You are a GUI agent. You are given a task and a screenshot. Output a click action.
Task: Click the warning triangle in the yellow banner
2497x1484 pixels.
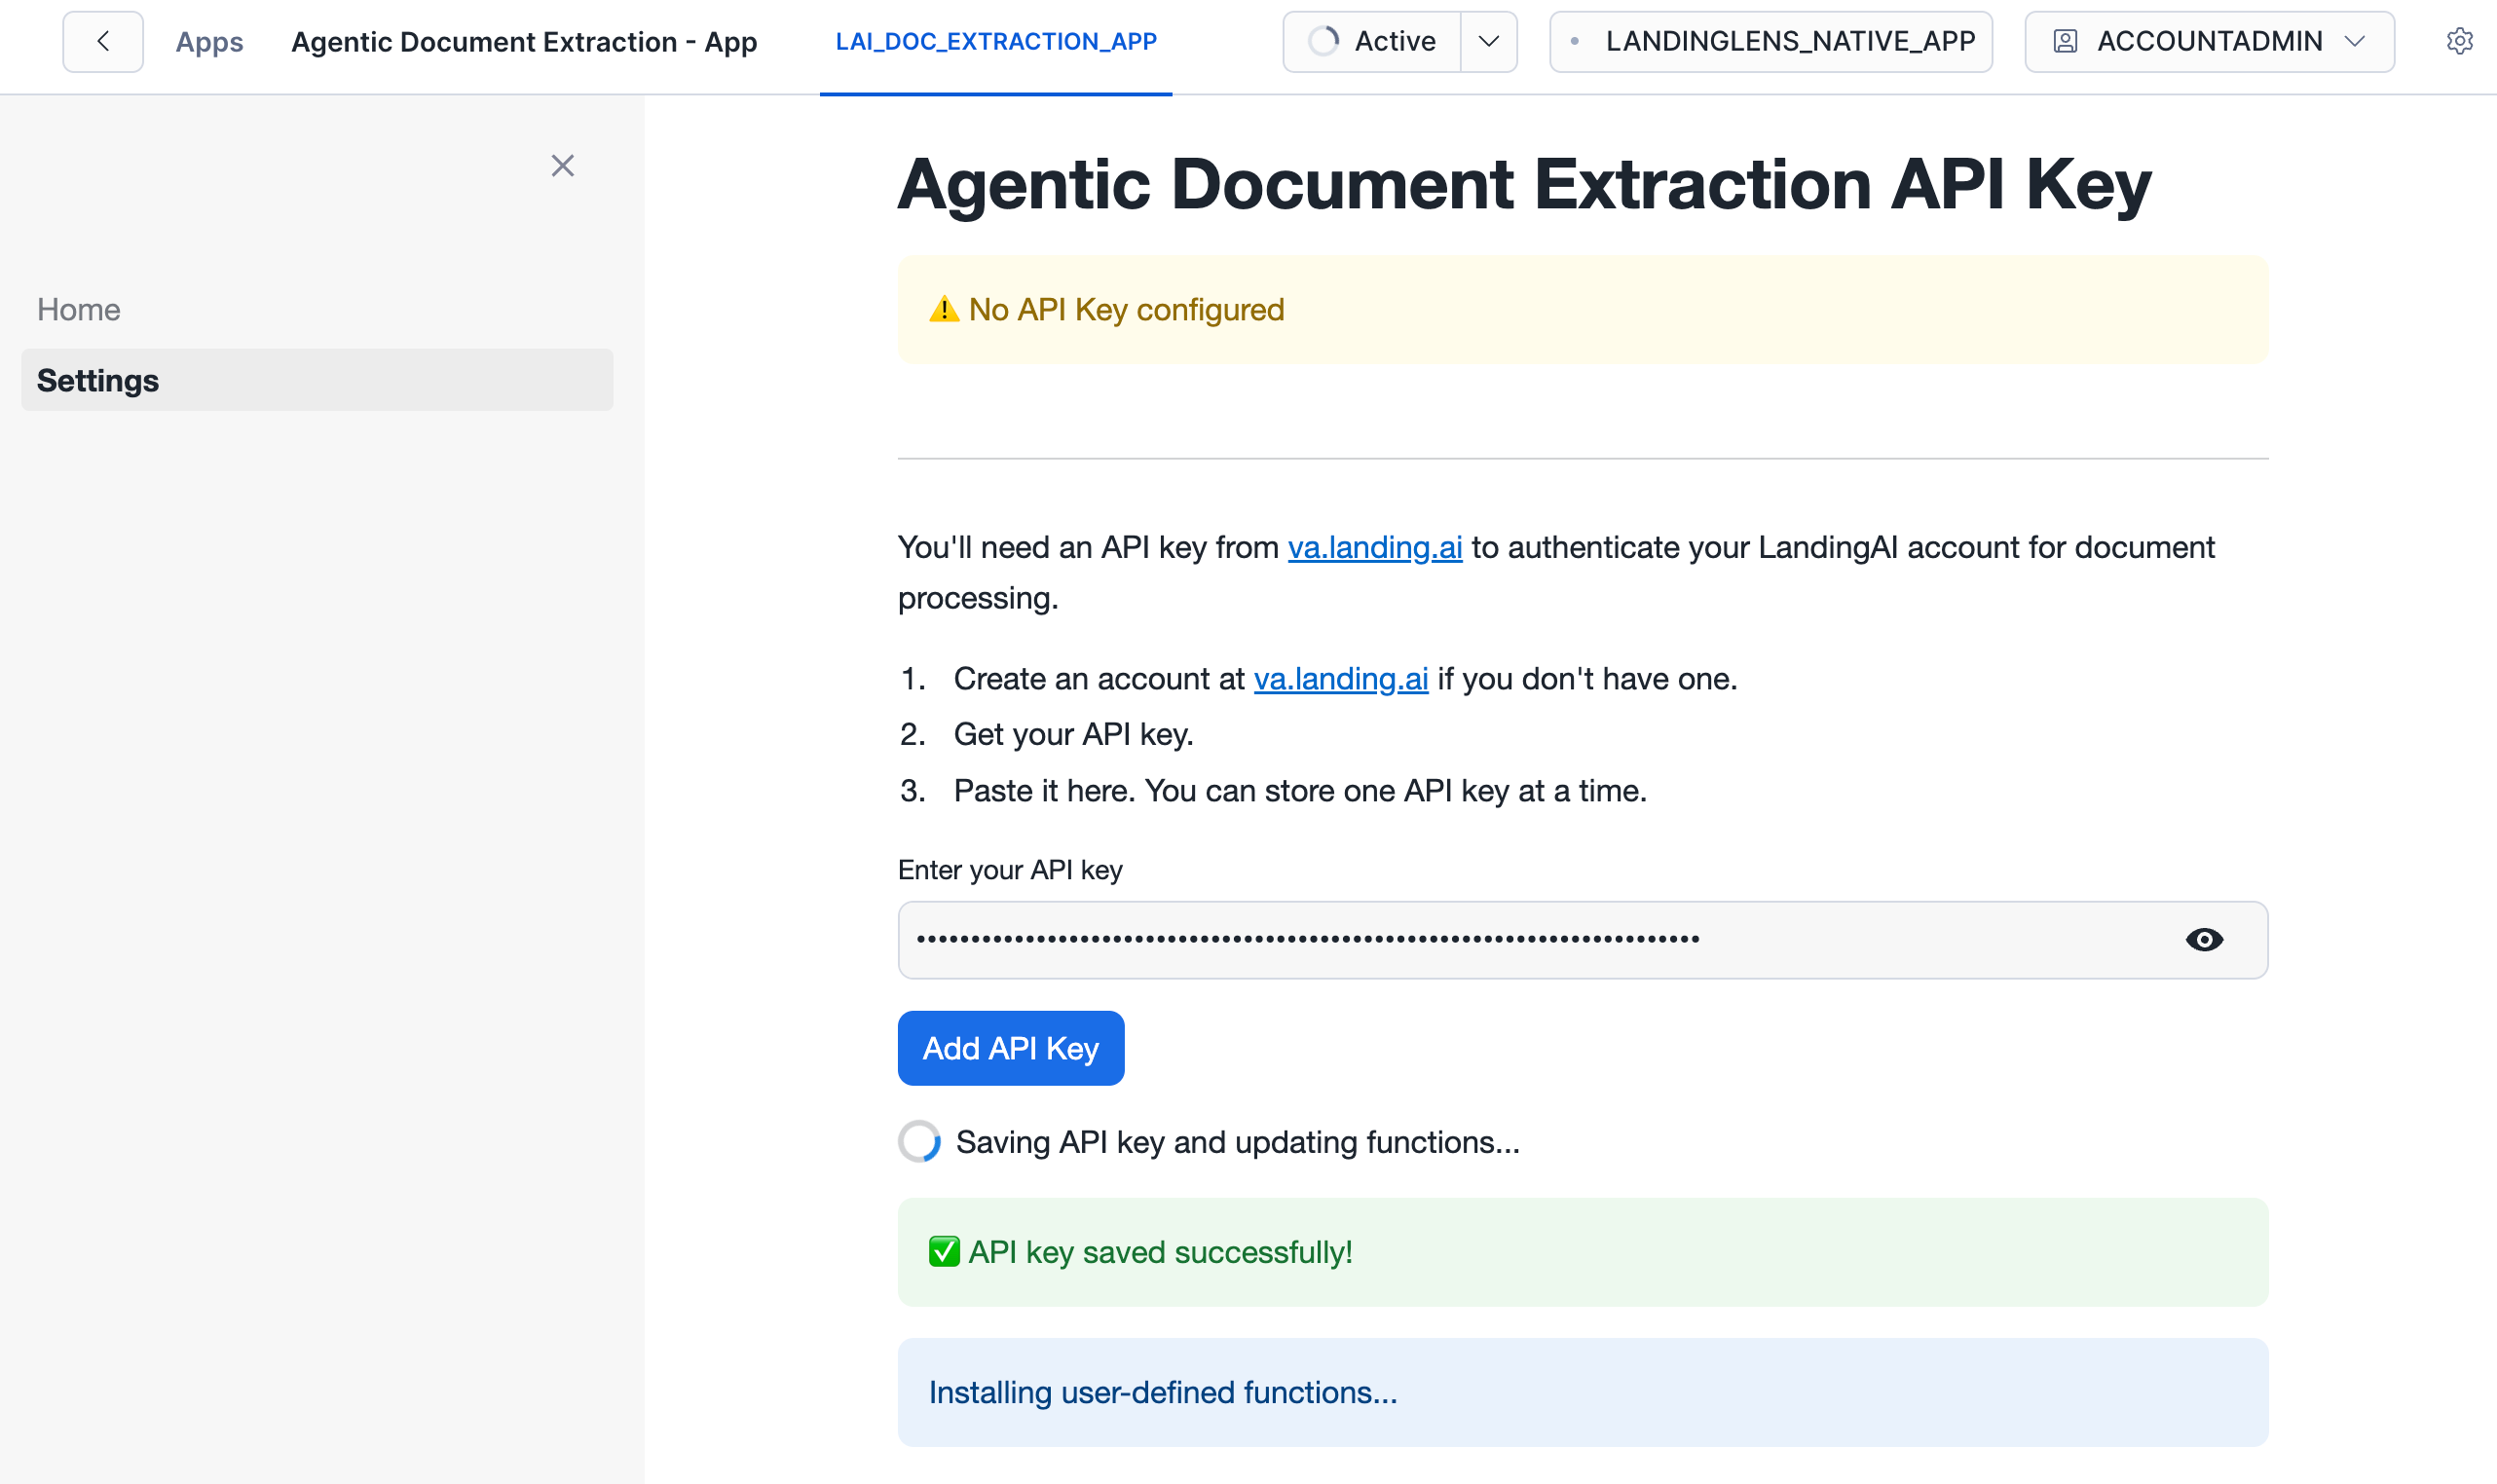click(943, 309)
